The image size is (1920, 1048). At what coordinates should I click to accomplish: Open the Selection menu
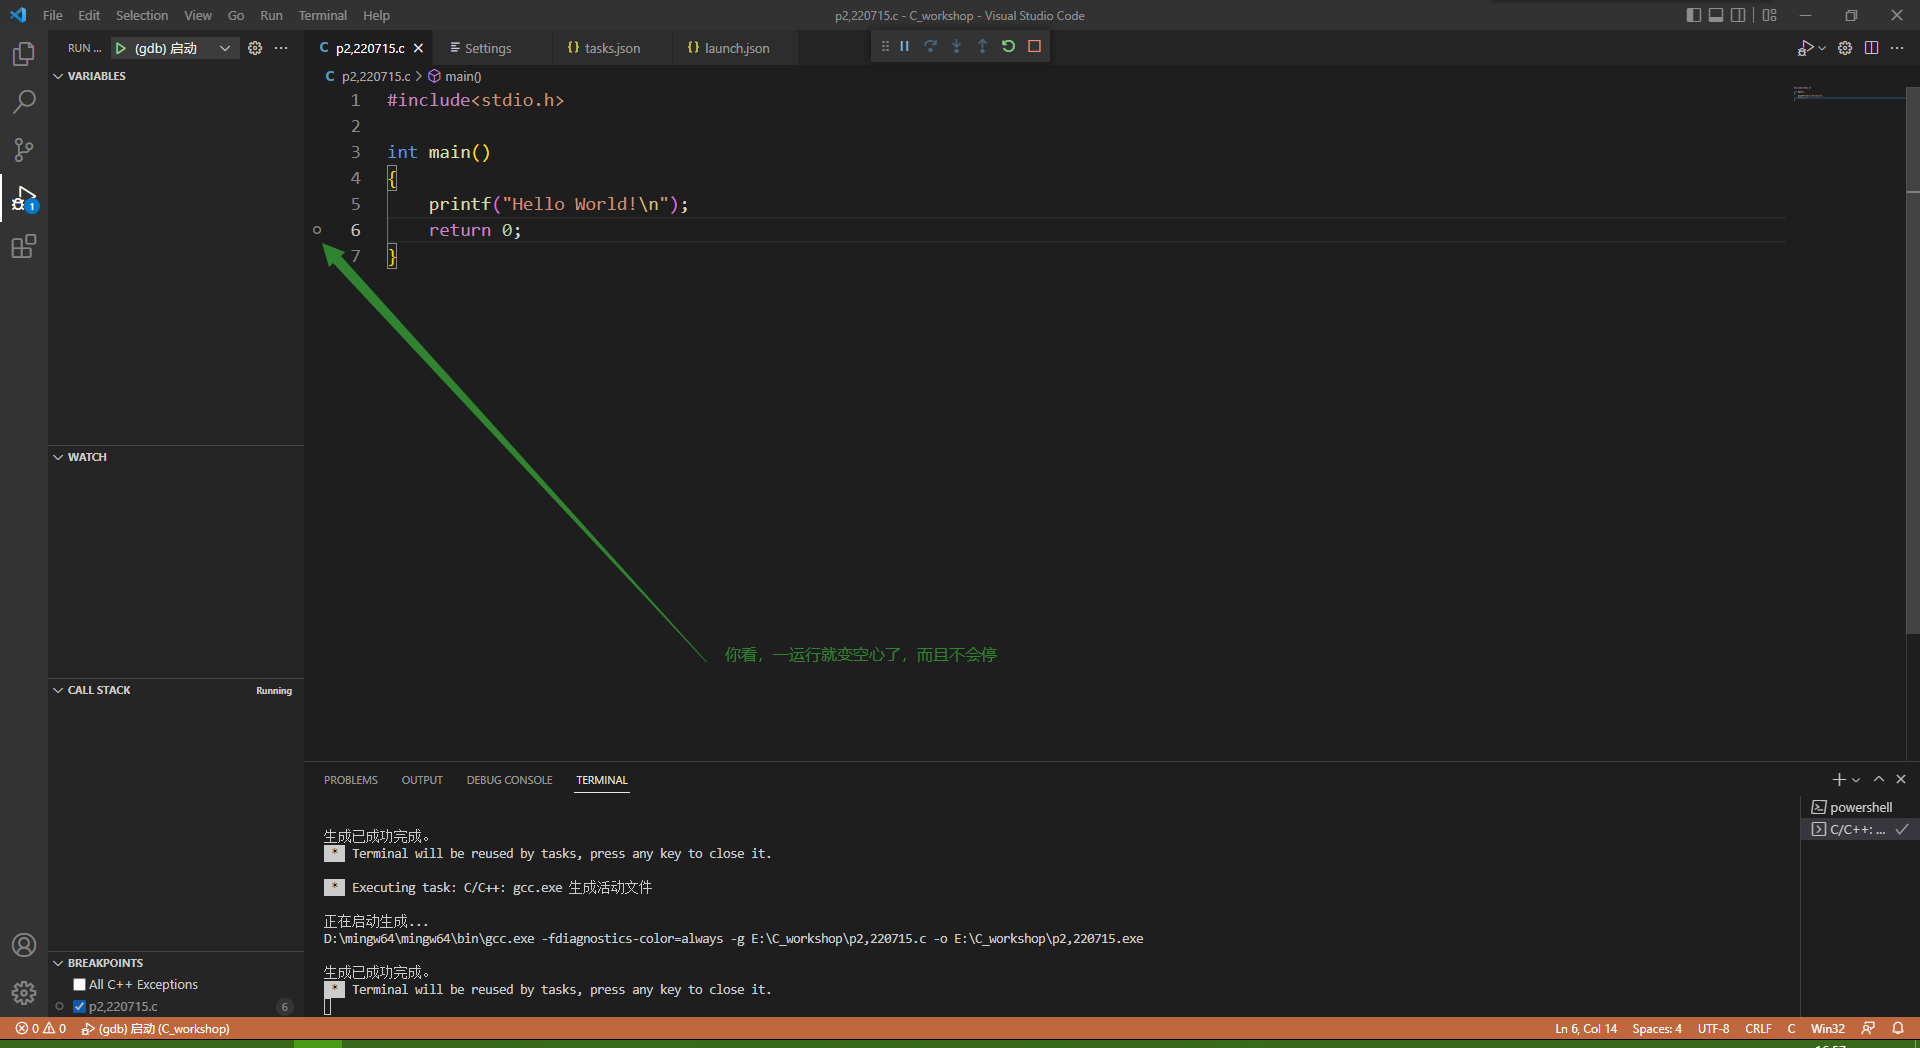point(142,15)
